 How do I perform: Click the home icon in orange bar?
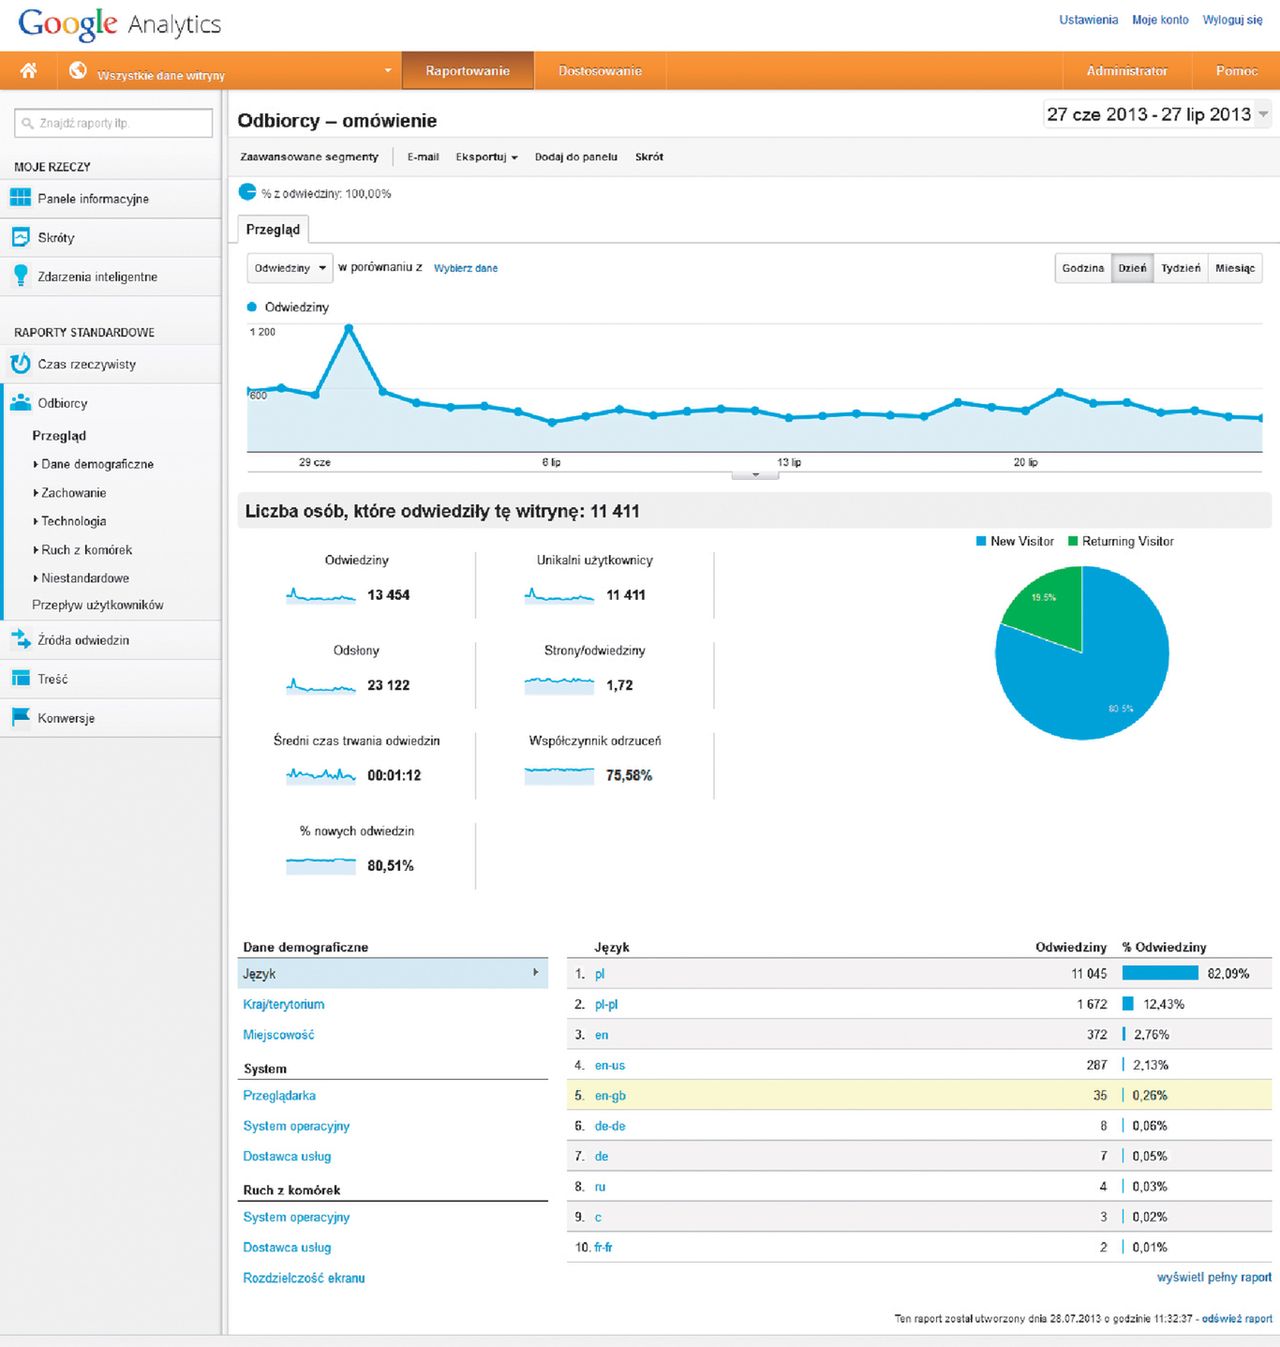29,70
